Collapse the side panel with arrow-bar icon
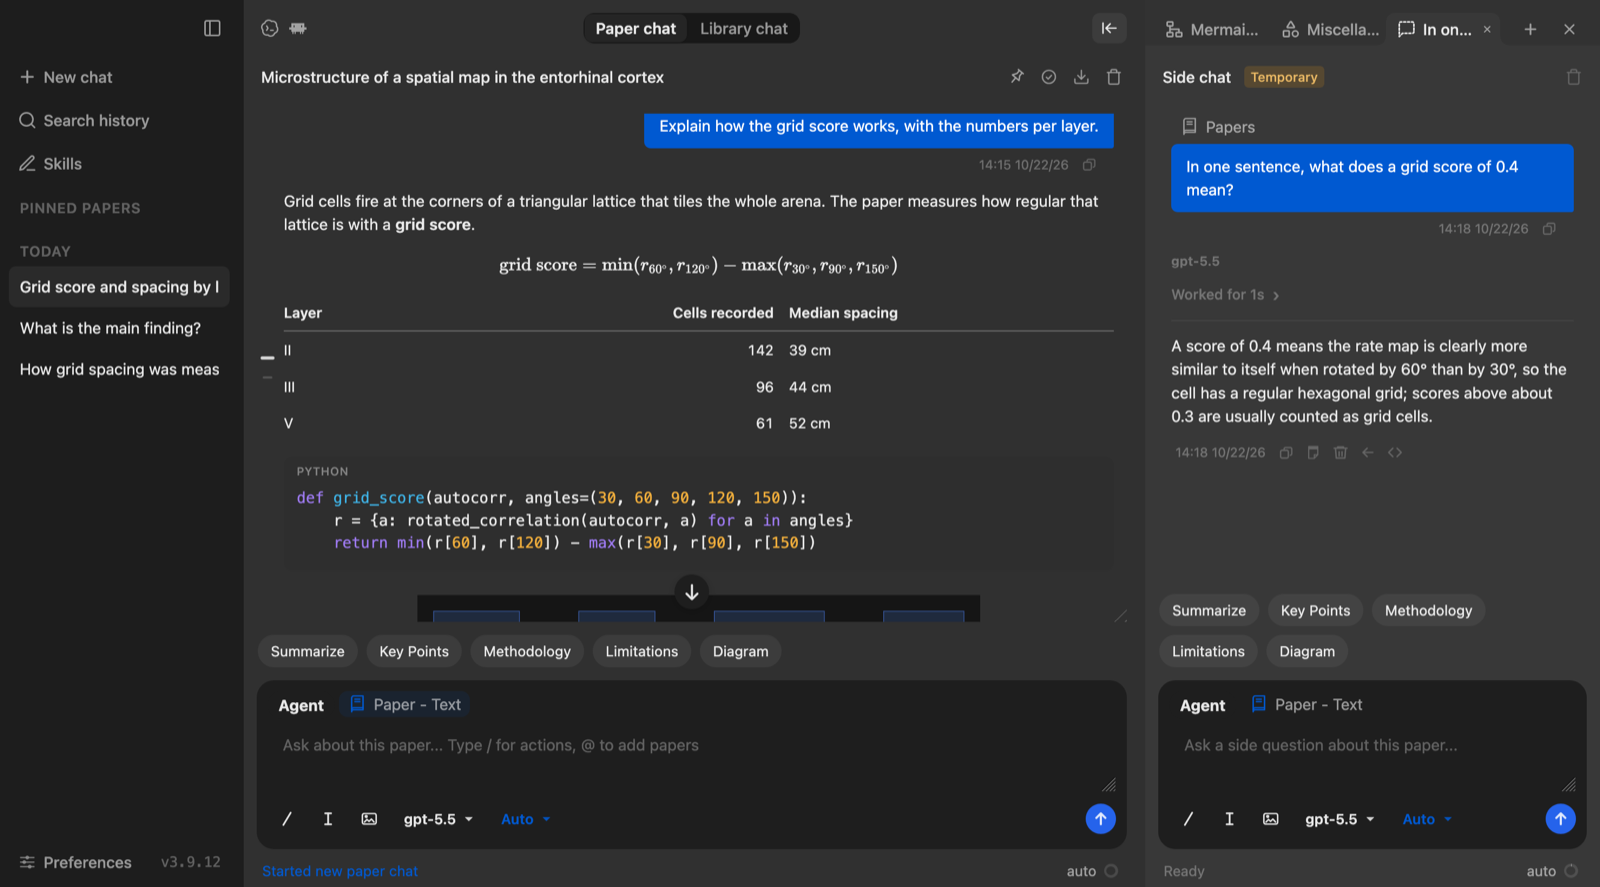 point(1109,28)
